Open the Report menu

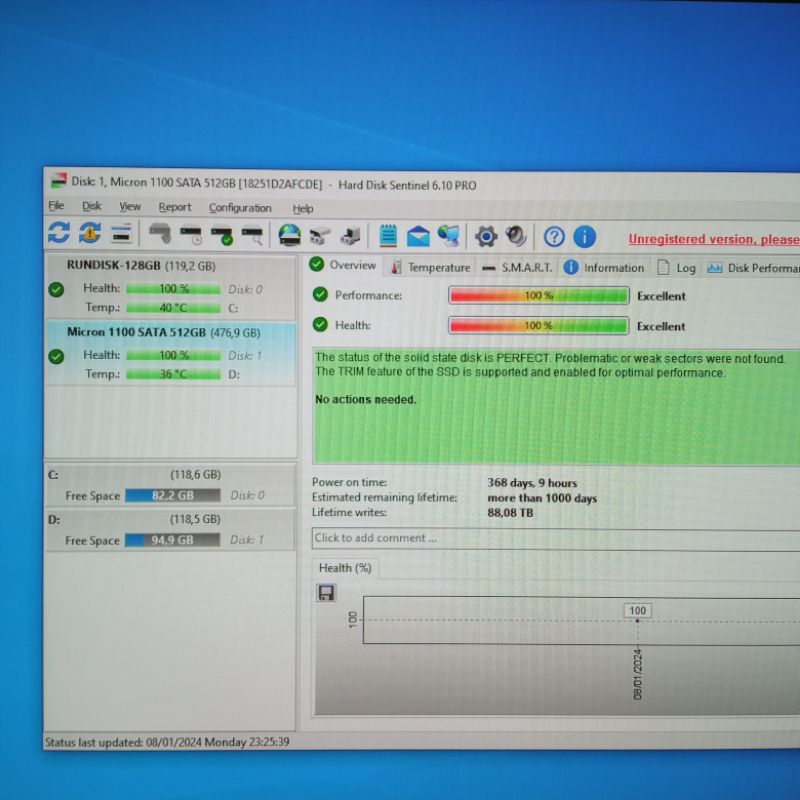click(174, 207)
